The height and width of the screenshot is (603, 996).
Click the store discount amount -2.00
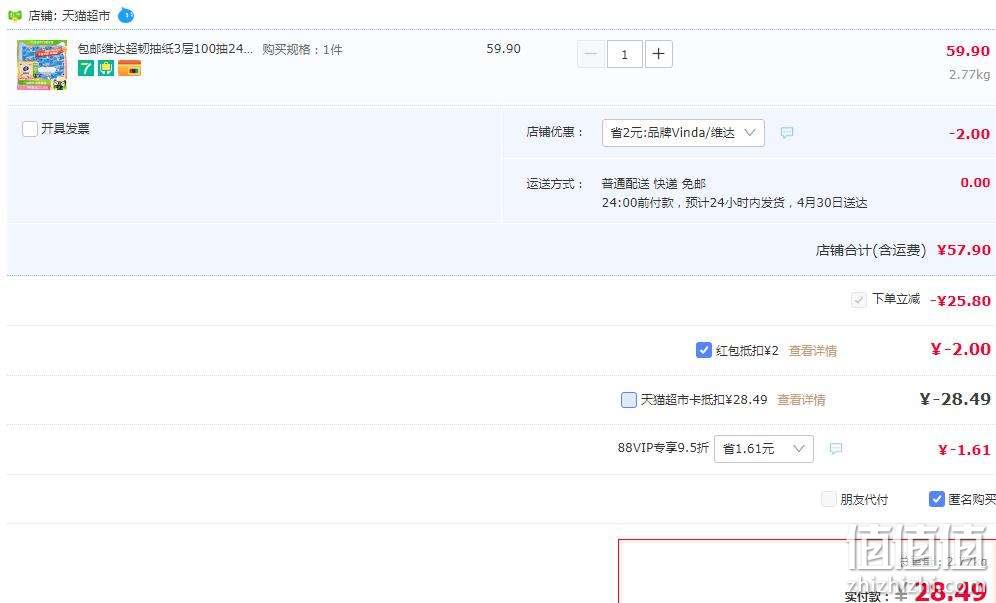point(969,134)
